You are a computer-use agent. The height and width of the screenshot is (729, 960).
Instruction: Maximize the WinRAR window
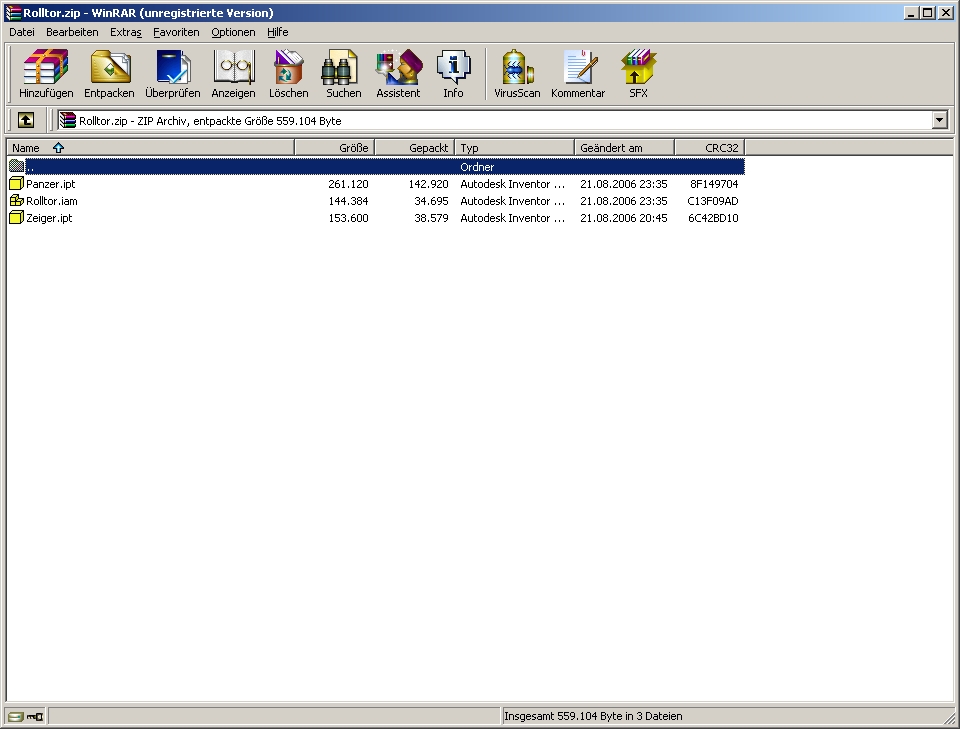tap(928, 13)
